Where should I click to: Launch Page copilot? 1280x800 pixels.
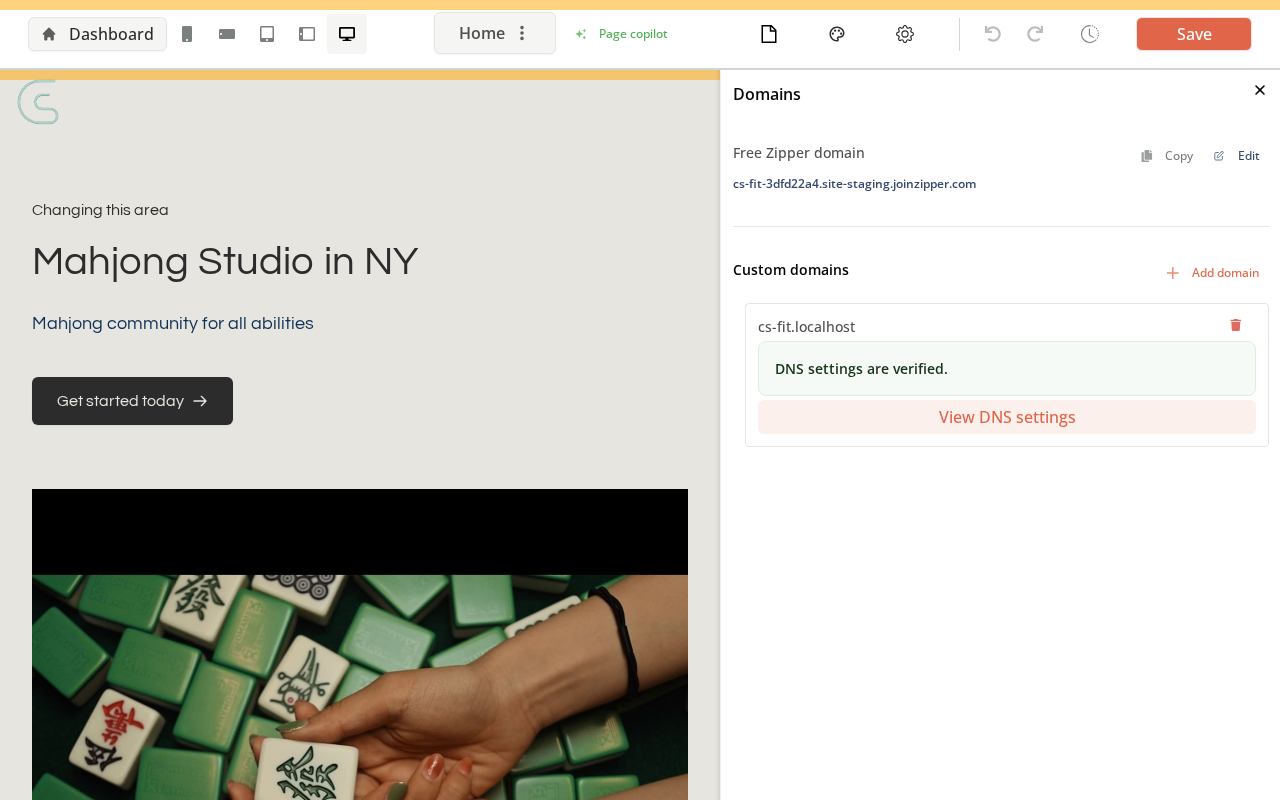coord(621,34)
